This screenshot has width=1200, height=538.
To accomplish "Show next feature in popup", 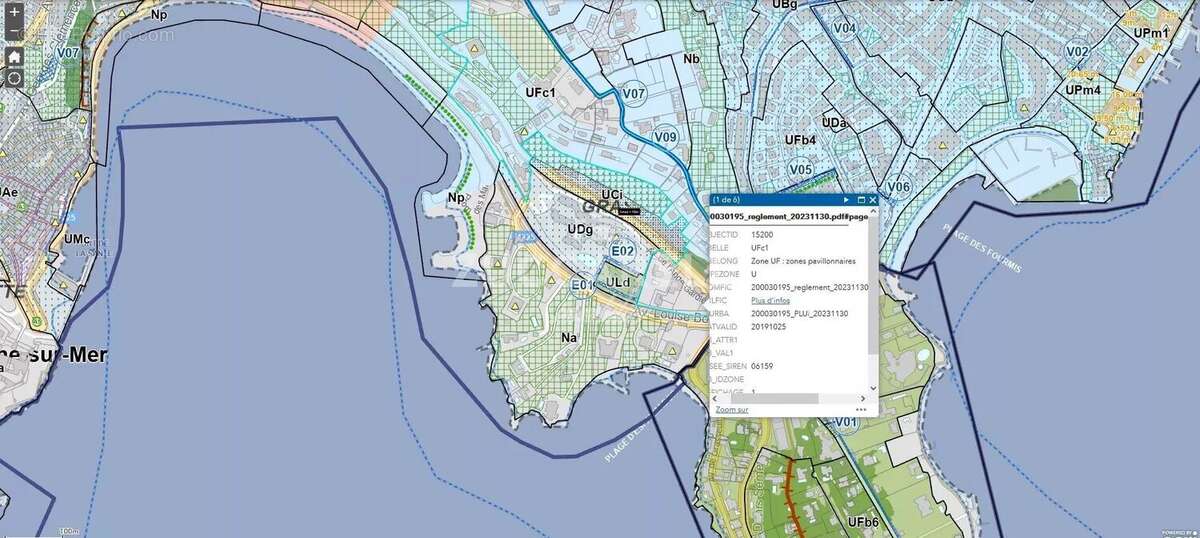I will [846, 200].
